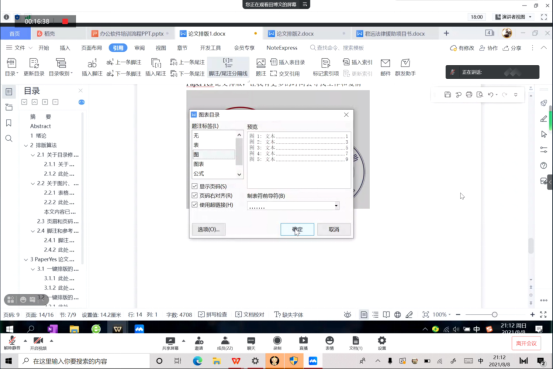Uncheck the 使用超链接 checkbox
This screenshot has height=370, width=553.
tap(195, 205)
